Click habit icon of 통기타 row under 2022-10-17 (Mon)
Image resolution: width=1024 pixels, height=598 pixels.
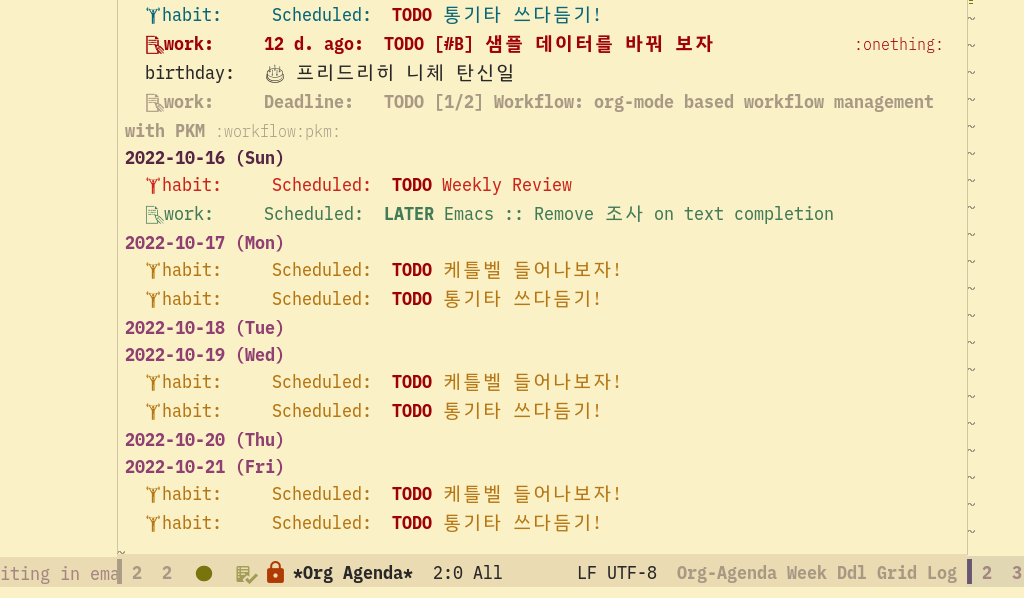click(153, 300)
